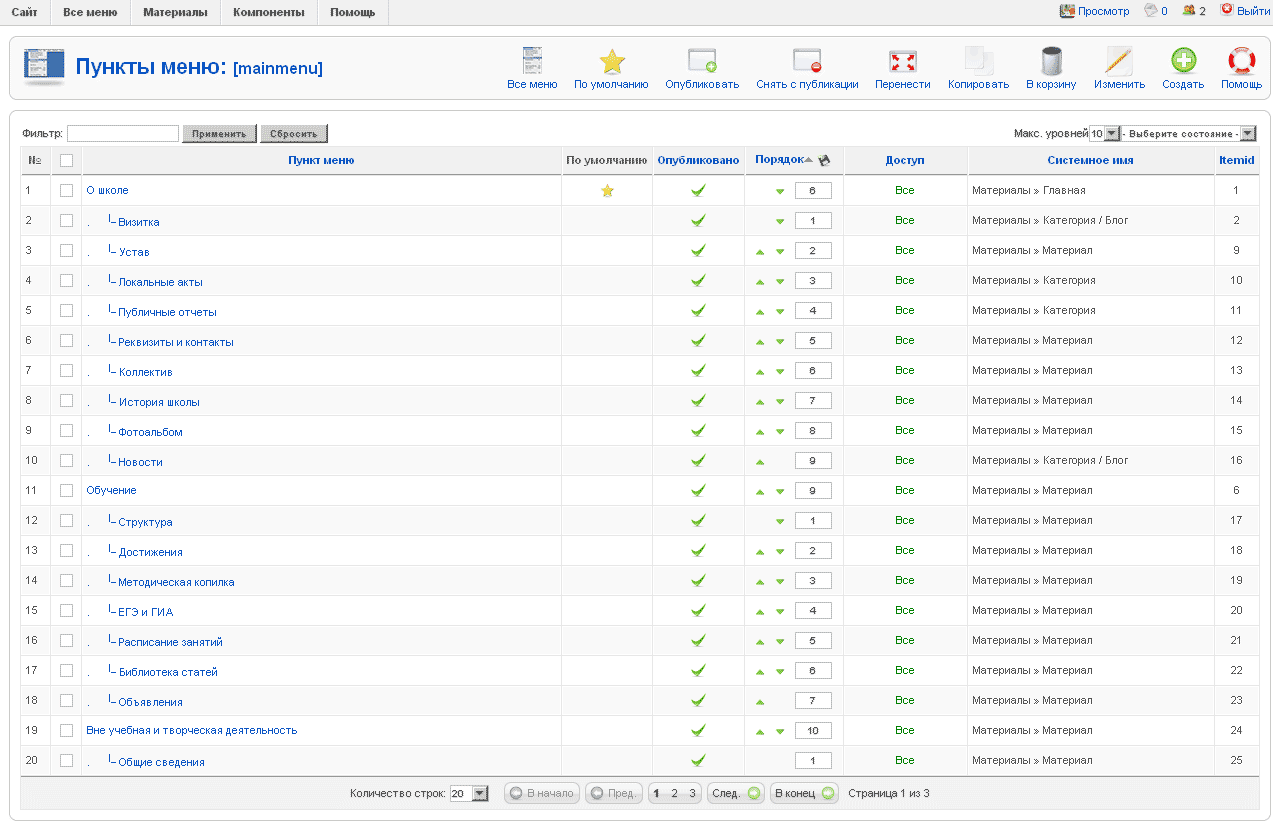Click the Создать (create) toolbar icon
This screenshot has height=822, width=1273.
pos(1183,62)
